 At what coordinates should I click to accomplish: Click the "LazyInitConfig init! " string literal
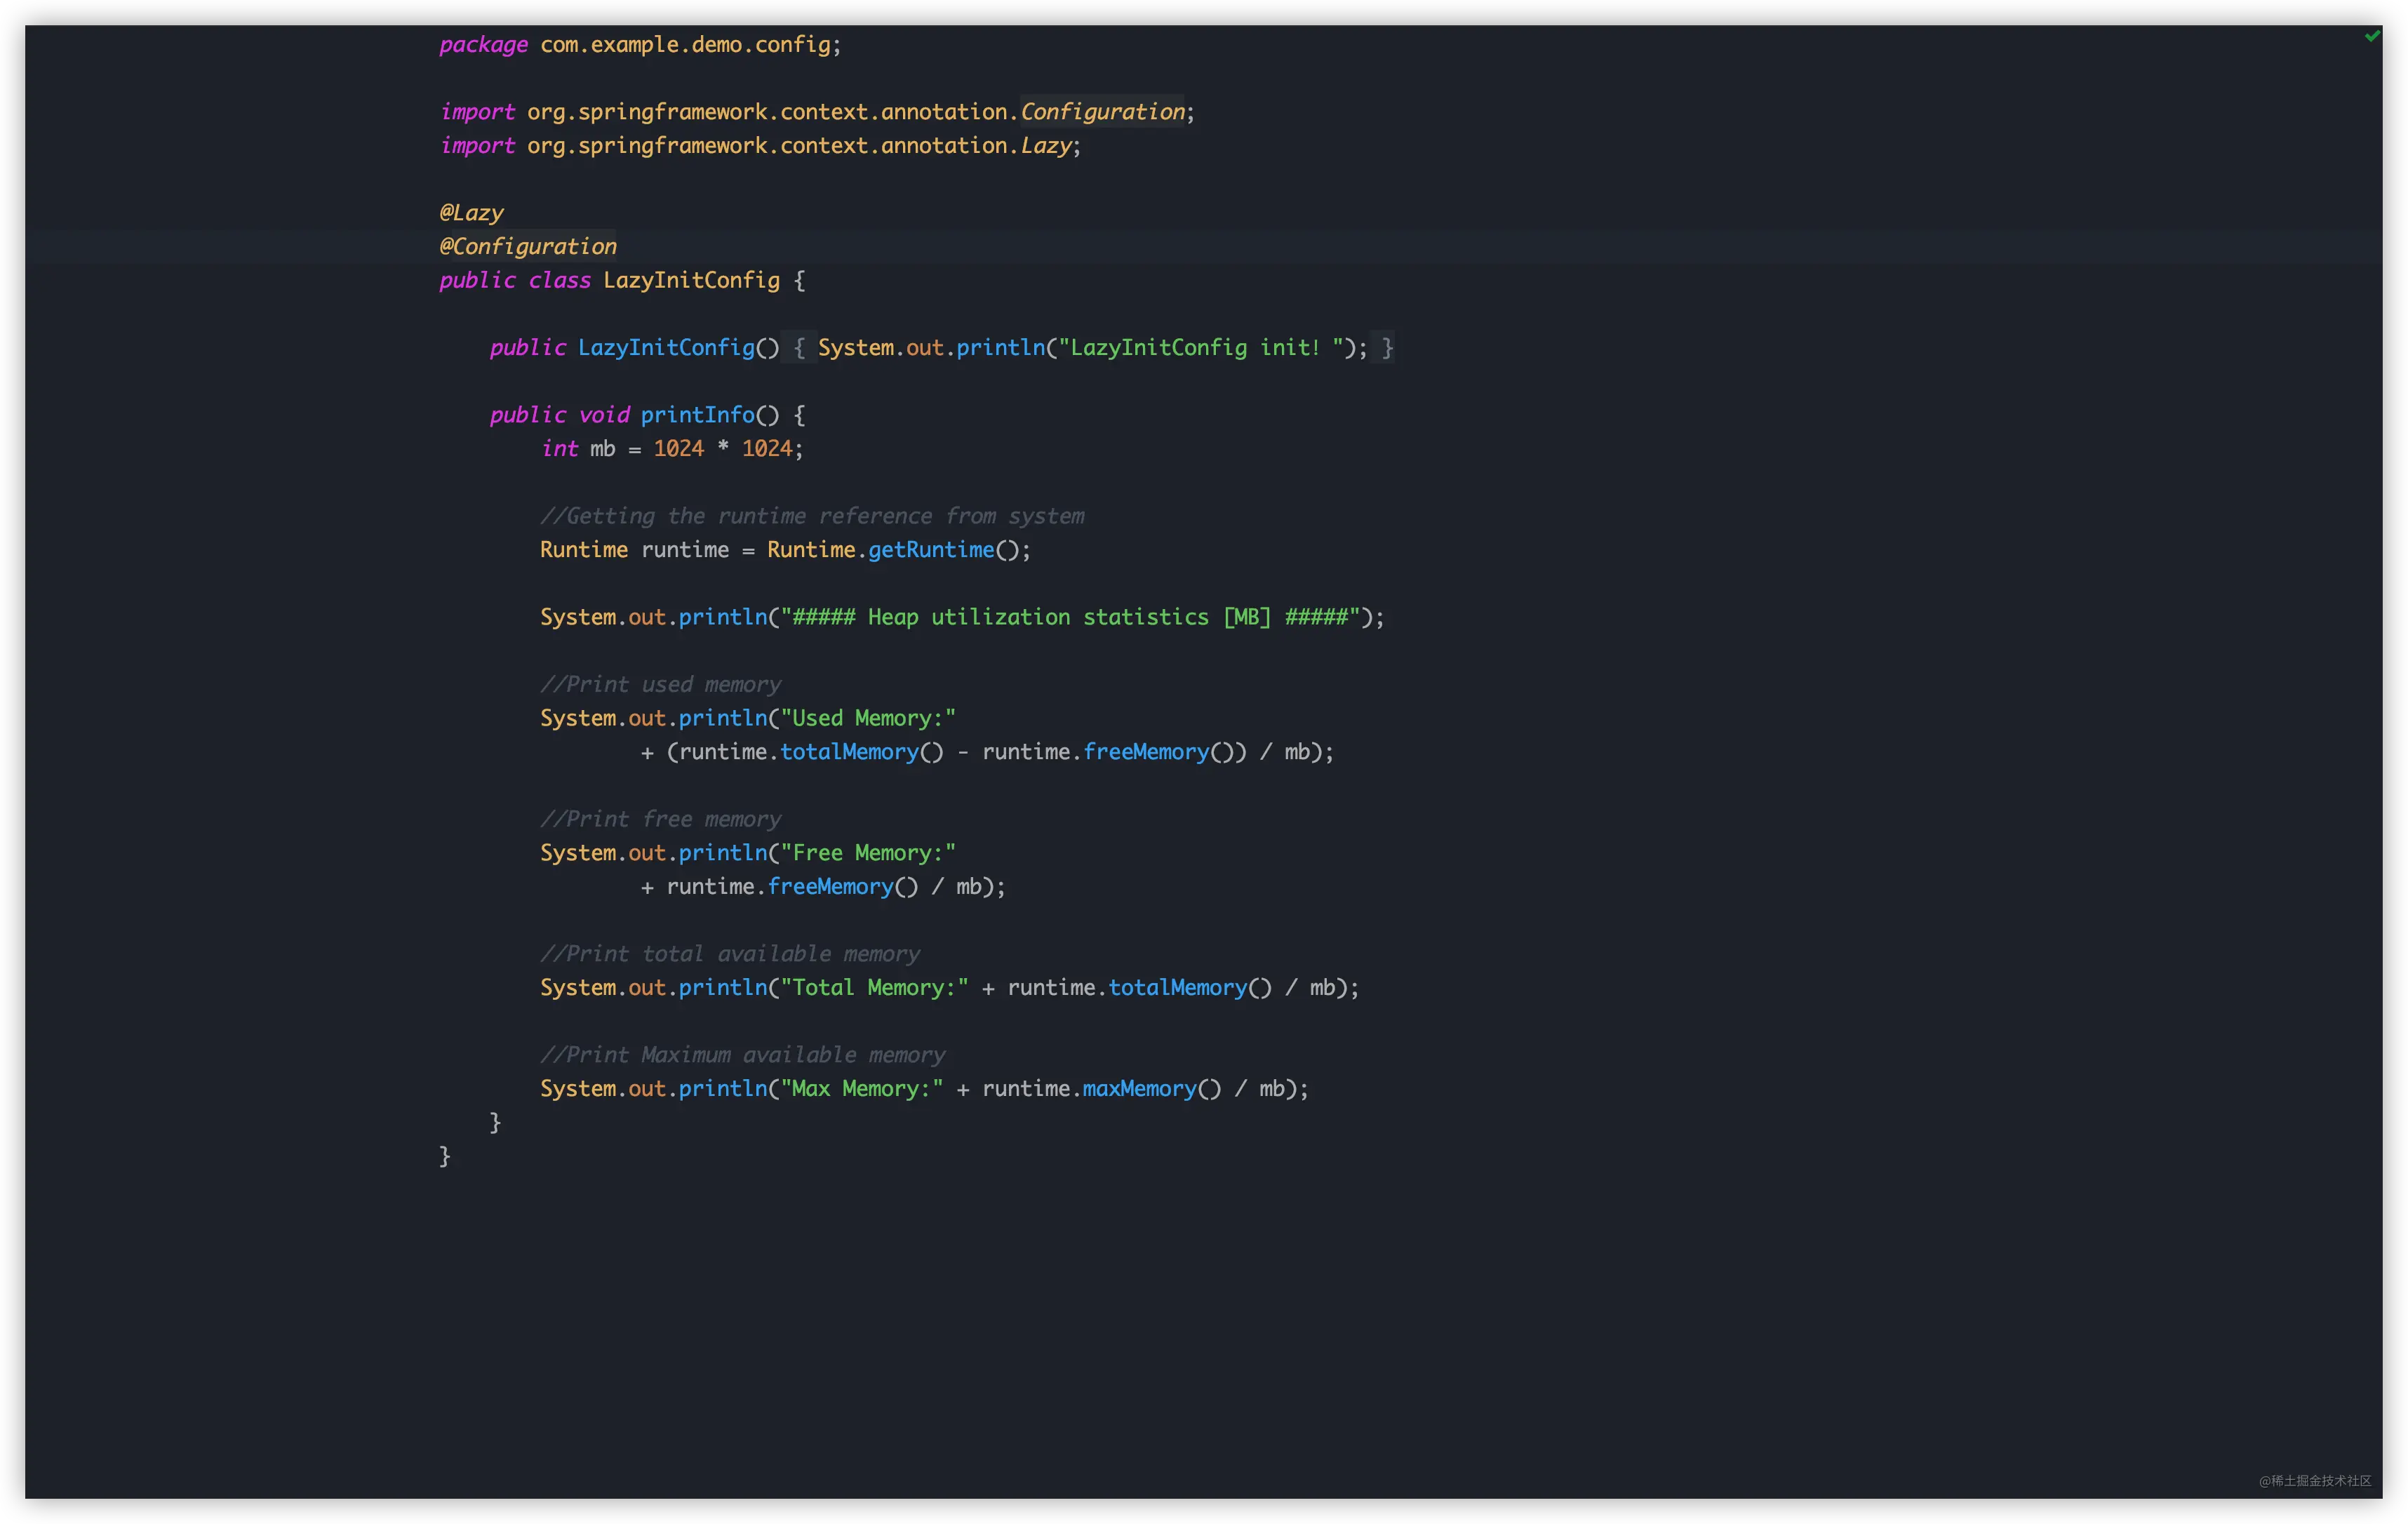tap(1201, 348)
